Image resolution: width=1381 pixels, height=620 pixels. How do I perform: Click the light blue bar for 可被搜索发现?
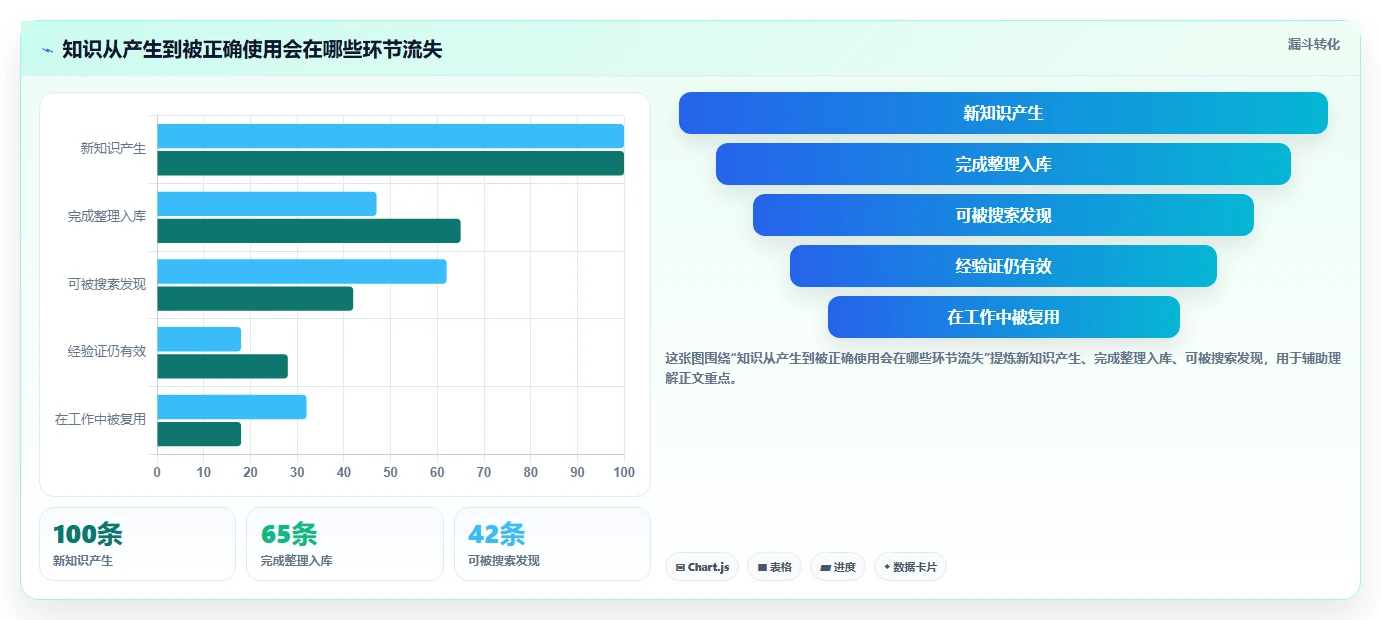302,271
